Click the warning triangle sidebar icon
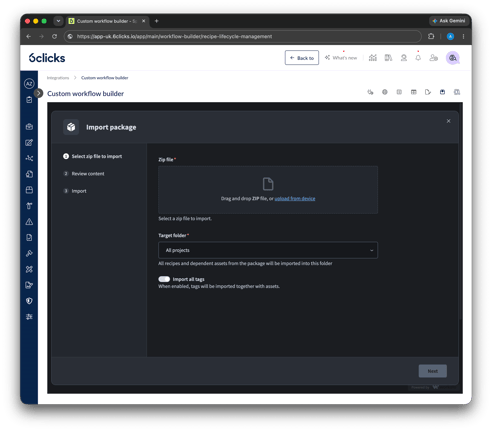 pyautogui.click(x=29, y=222)
